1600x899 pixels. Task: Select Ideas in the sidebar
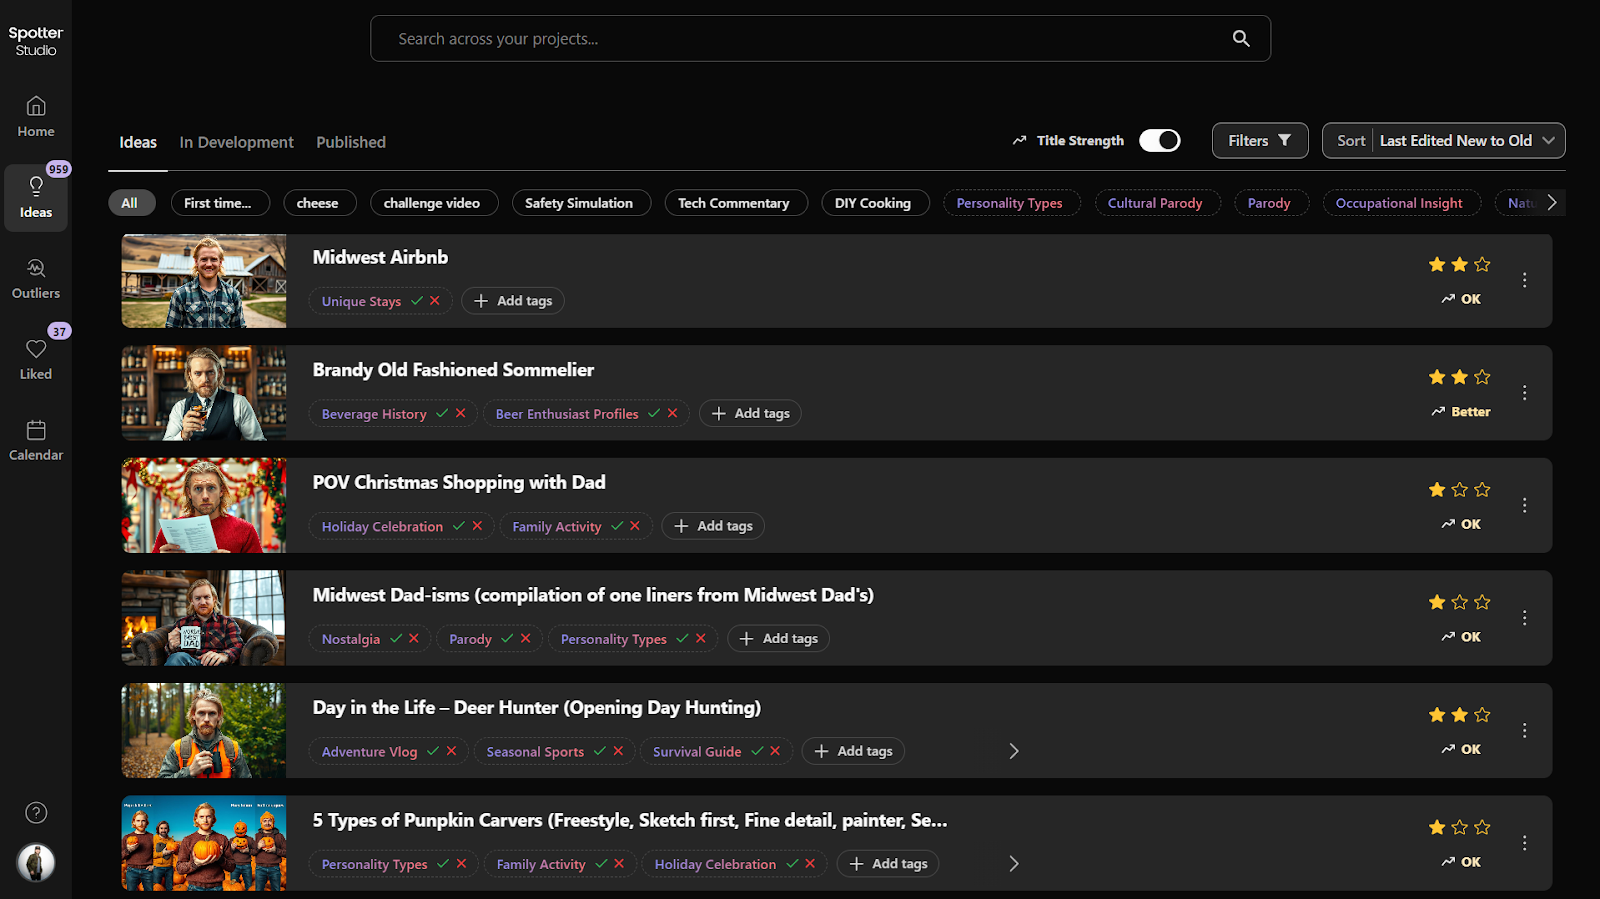click(x=36, y=198)
